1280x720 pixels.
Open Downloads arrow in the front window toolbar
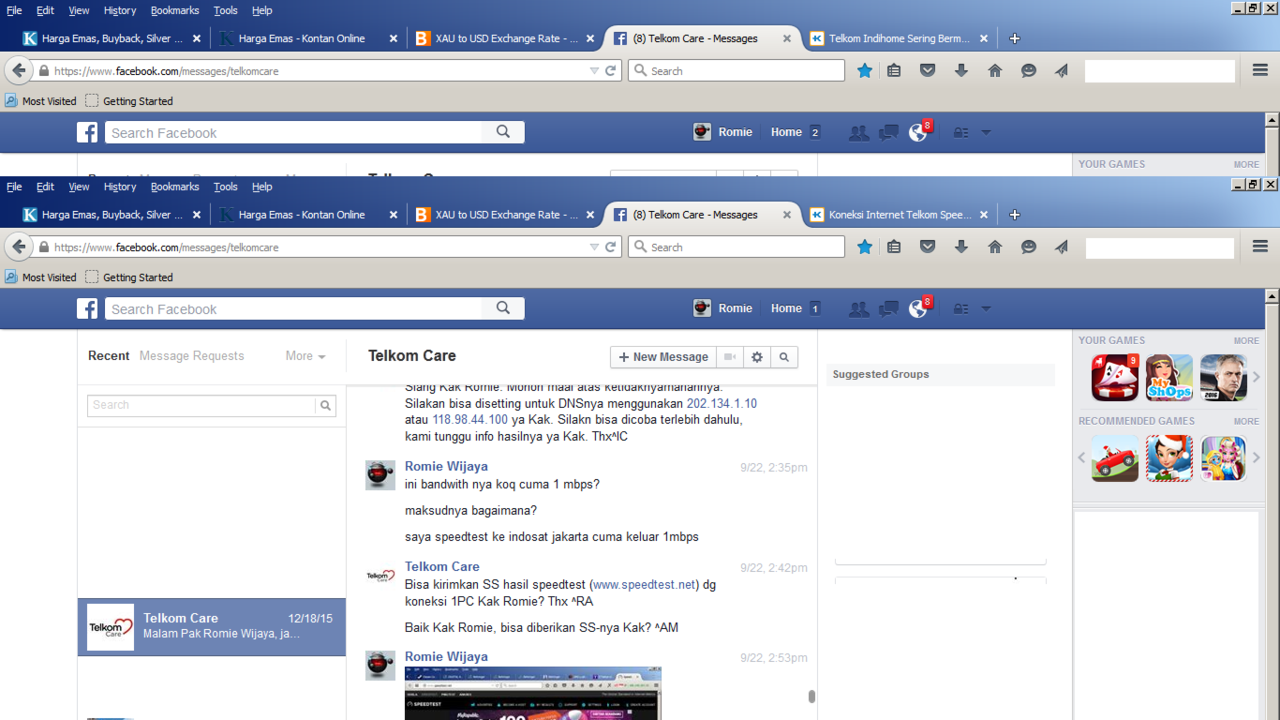[961, 247]
